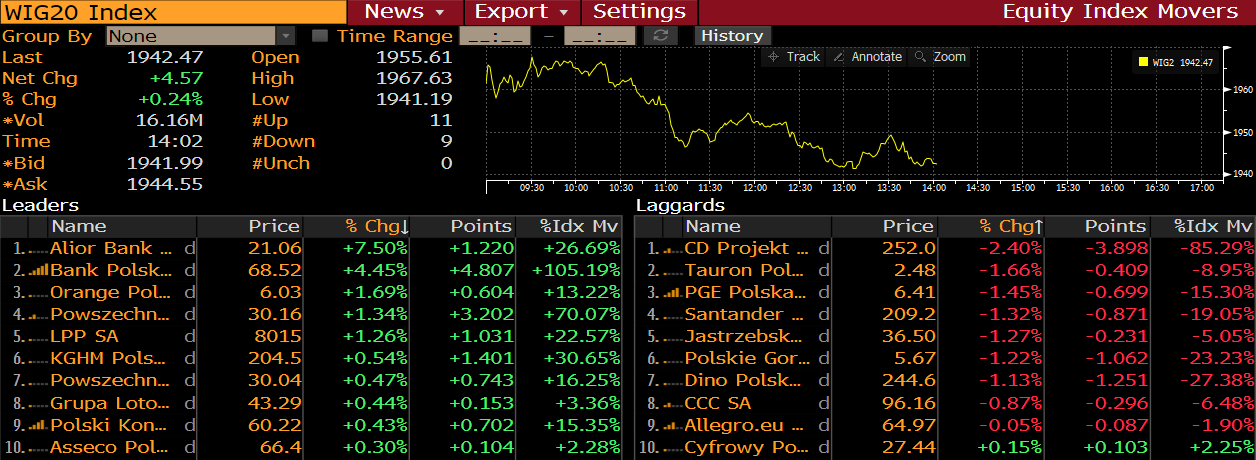The height and width of the screenshot is (460, 1256).
Task: Click the High value 1967.63
Action: pyautogui.click(x=414, y=78)
